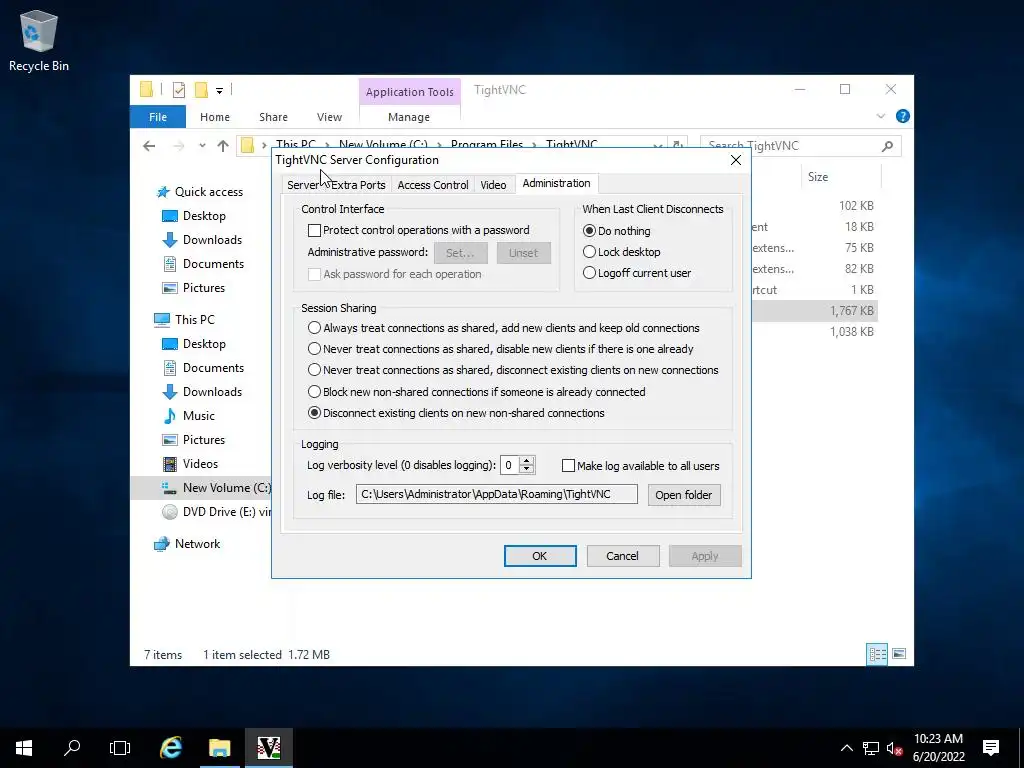Open the Video tab

pyautogui.click(x=493, y=185)
